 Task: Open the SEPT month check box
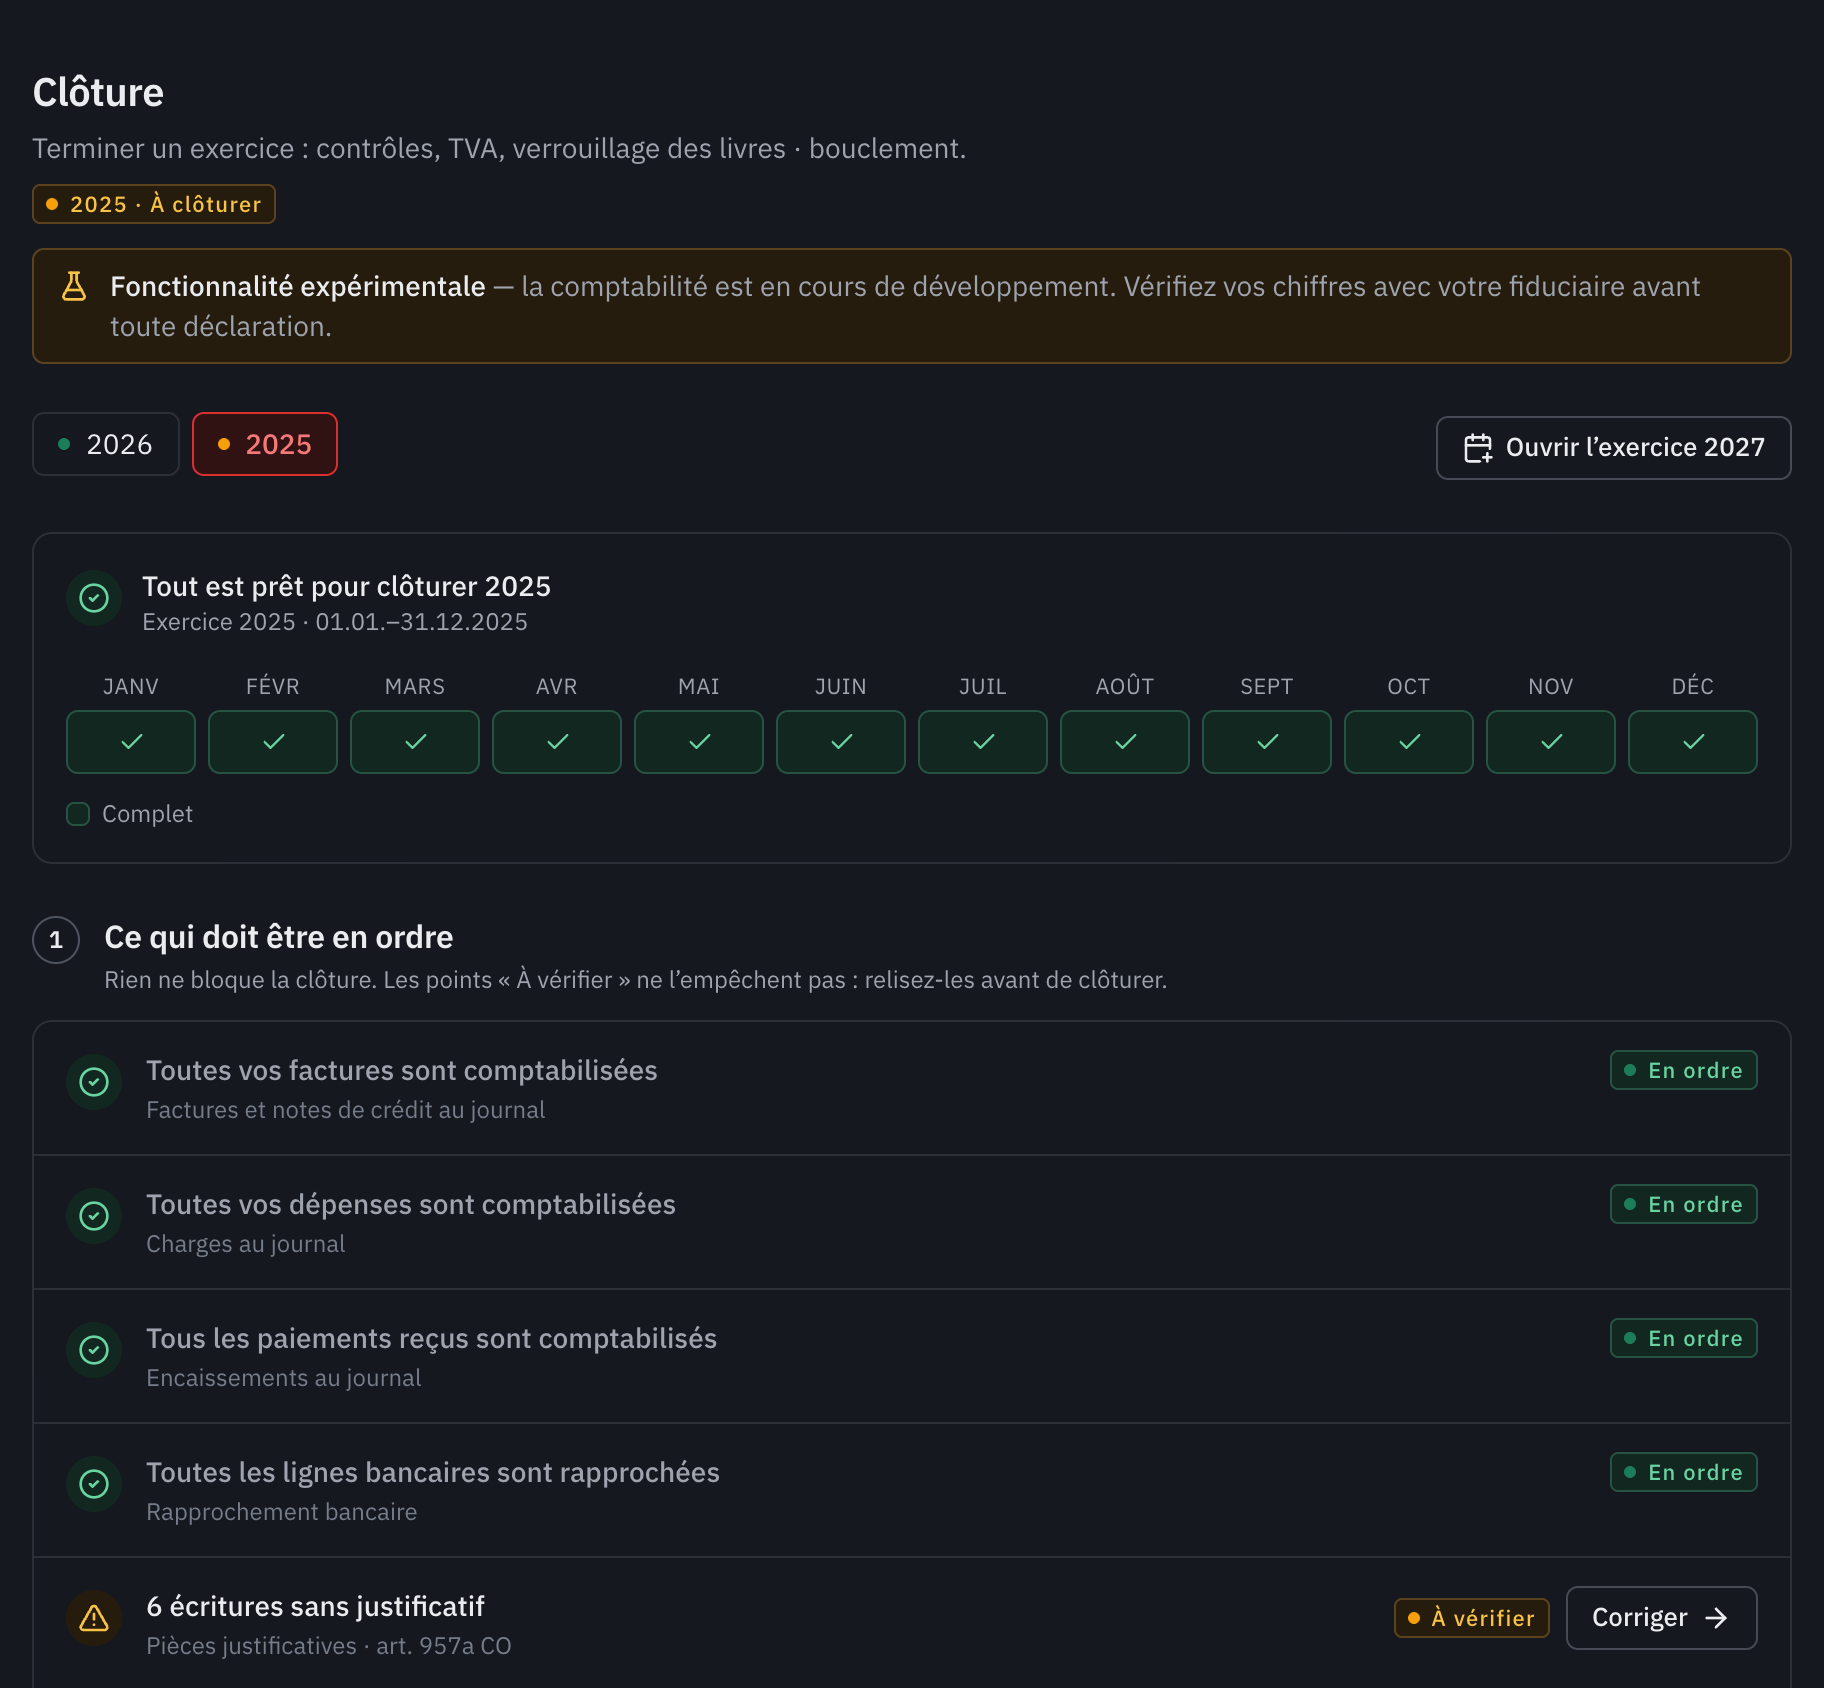coord(1267,742)
